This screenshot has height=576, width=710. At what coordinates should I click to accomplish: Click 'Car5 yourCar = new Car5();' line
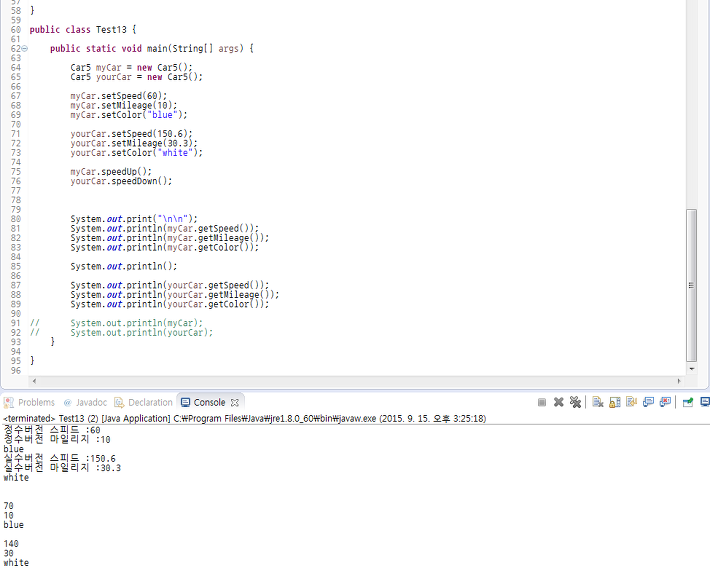coord(136,77)
